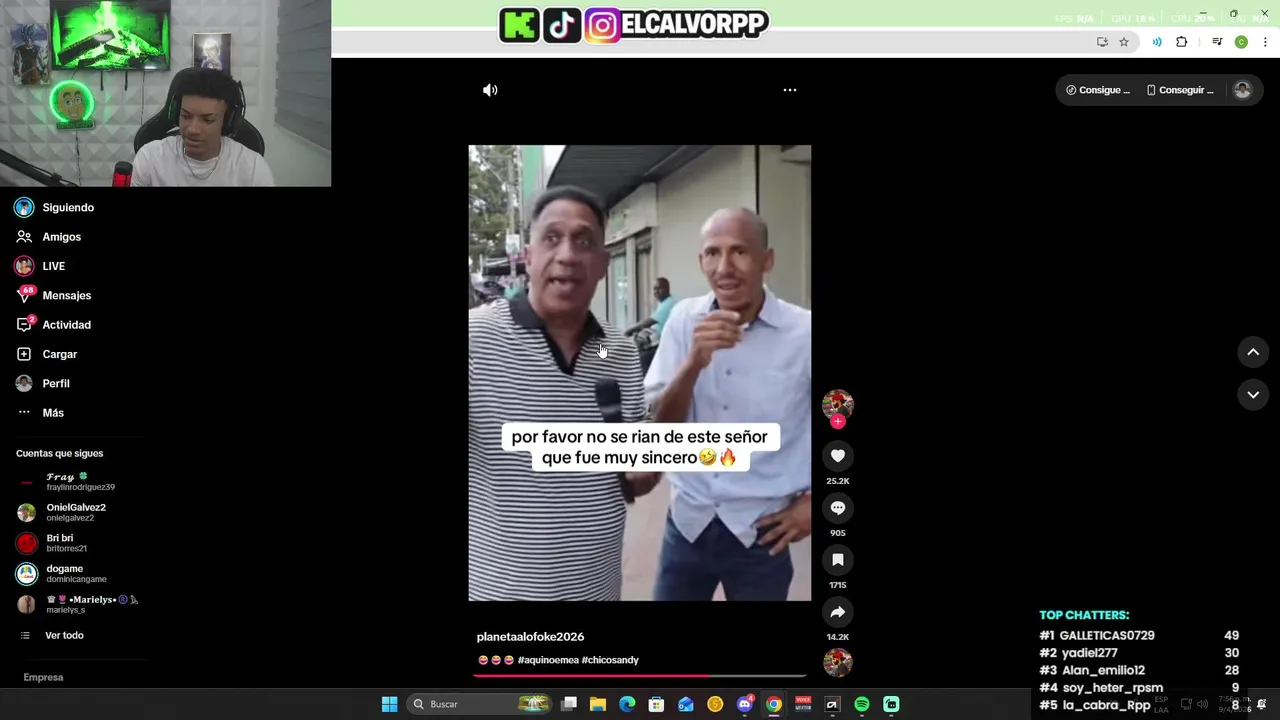Viewport: 1280px width, 720px height.
Task: Open followed account Bri bri
Action: [x=66, y=543]
